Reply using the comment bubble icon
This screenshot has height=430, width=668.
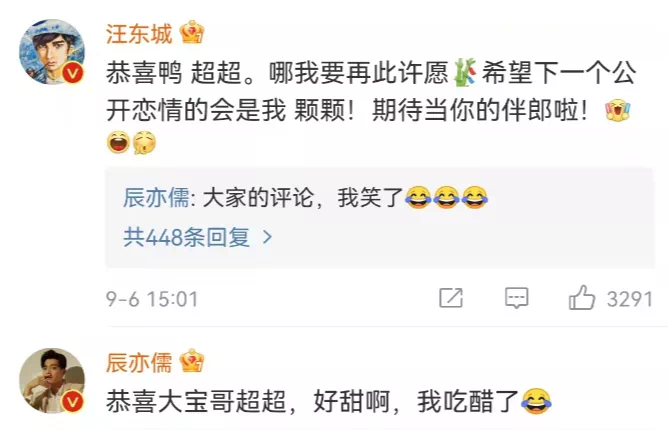tap(516, 298)
